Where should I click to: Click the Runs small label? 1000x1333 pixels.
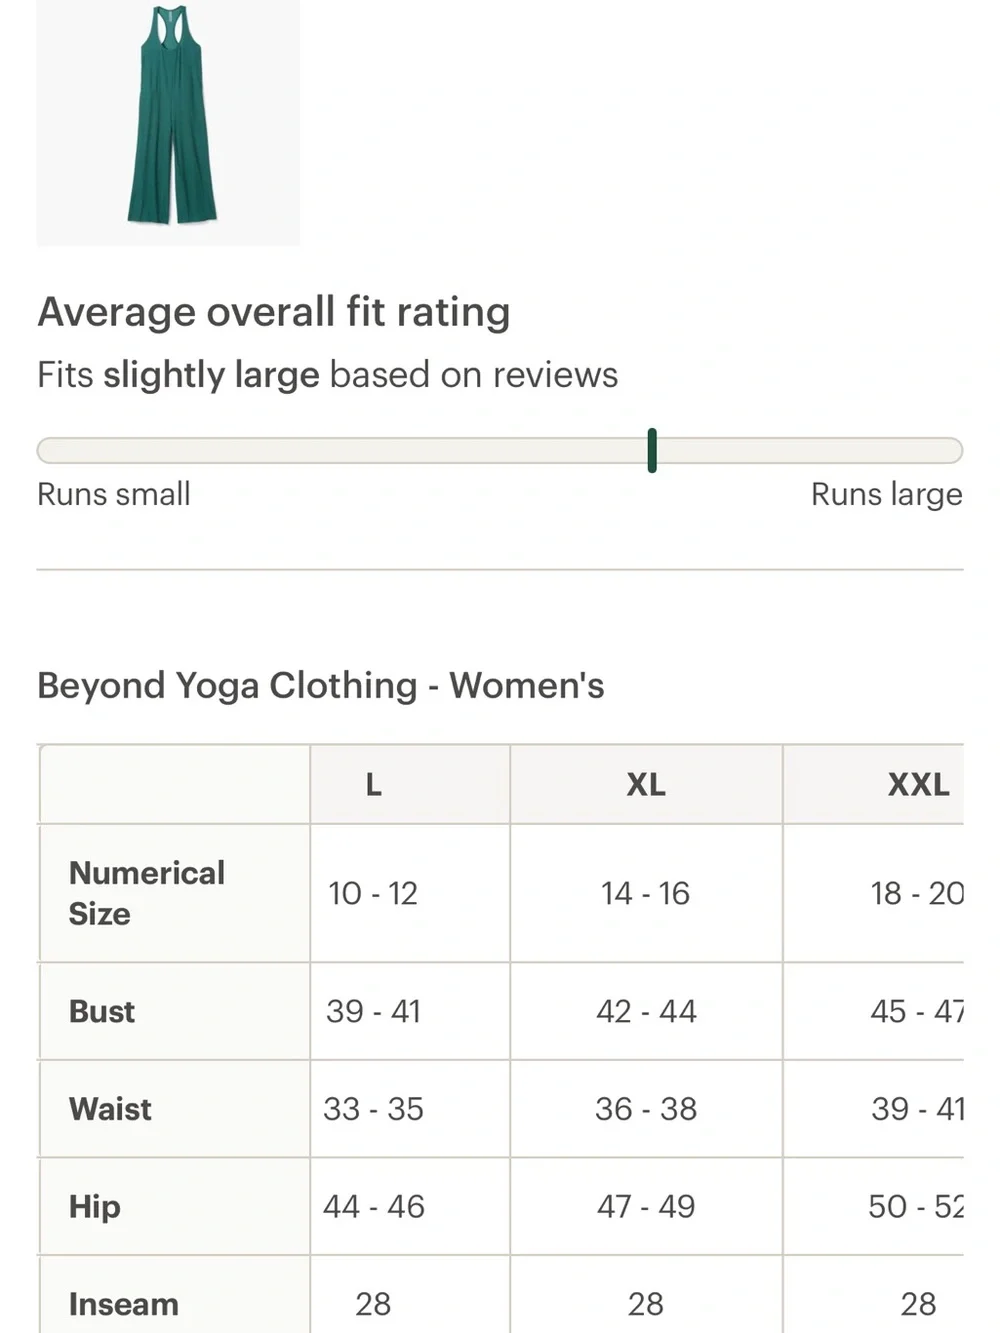click(114, 494)
